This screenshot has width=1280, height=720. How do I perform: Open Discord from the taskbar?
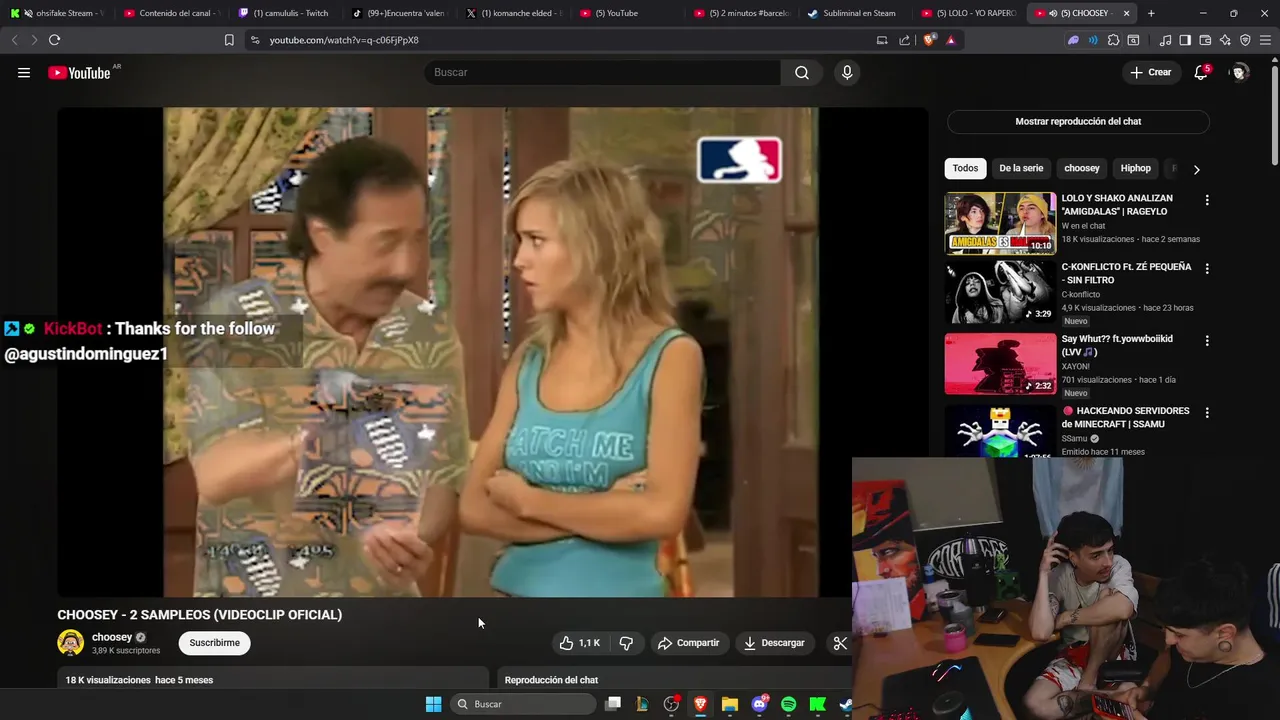759,704
